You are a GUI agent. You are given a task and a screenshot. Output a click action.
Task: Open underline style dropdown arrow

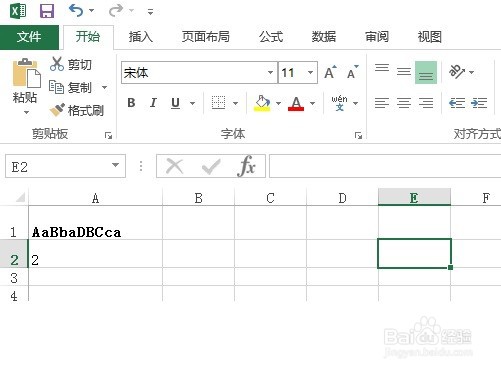(x=192, y=103)
